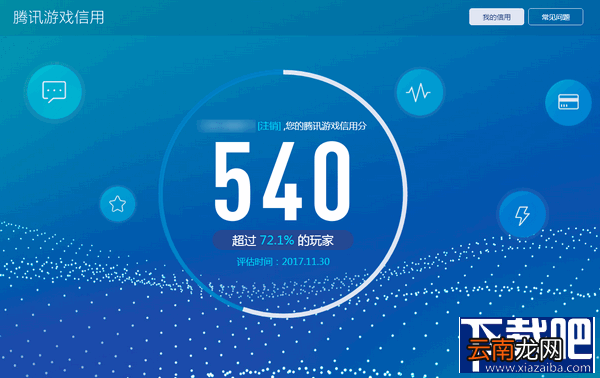600x378 pixels.
Task: Open the chat bubble message icon
Action: click(x=54, y=92)
